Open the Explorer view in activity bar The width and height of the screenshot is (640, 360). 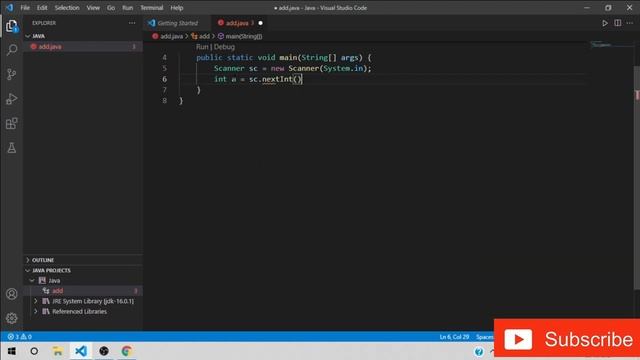[11, 26]
